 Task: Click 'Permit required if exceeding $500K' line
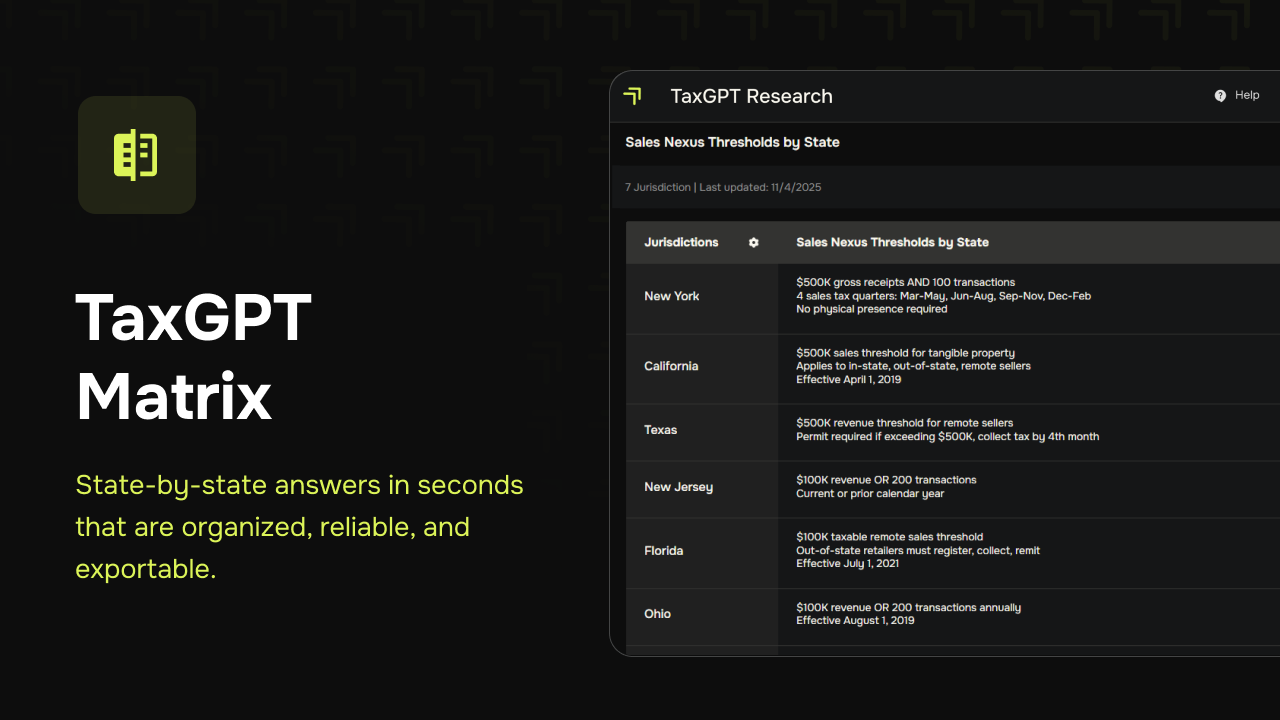click(x=947, y=436)
